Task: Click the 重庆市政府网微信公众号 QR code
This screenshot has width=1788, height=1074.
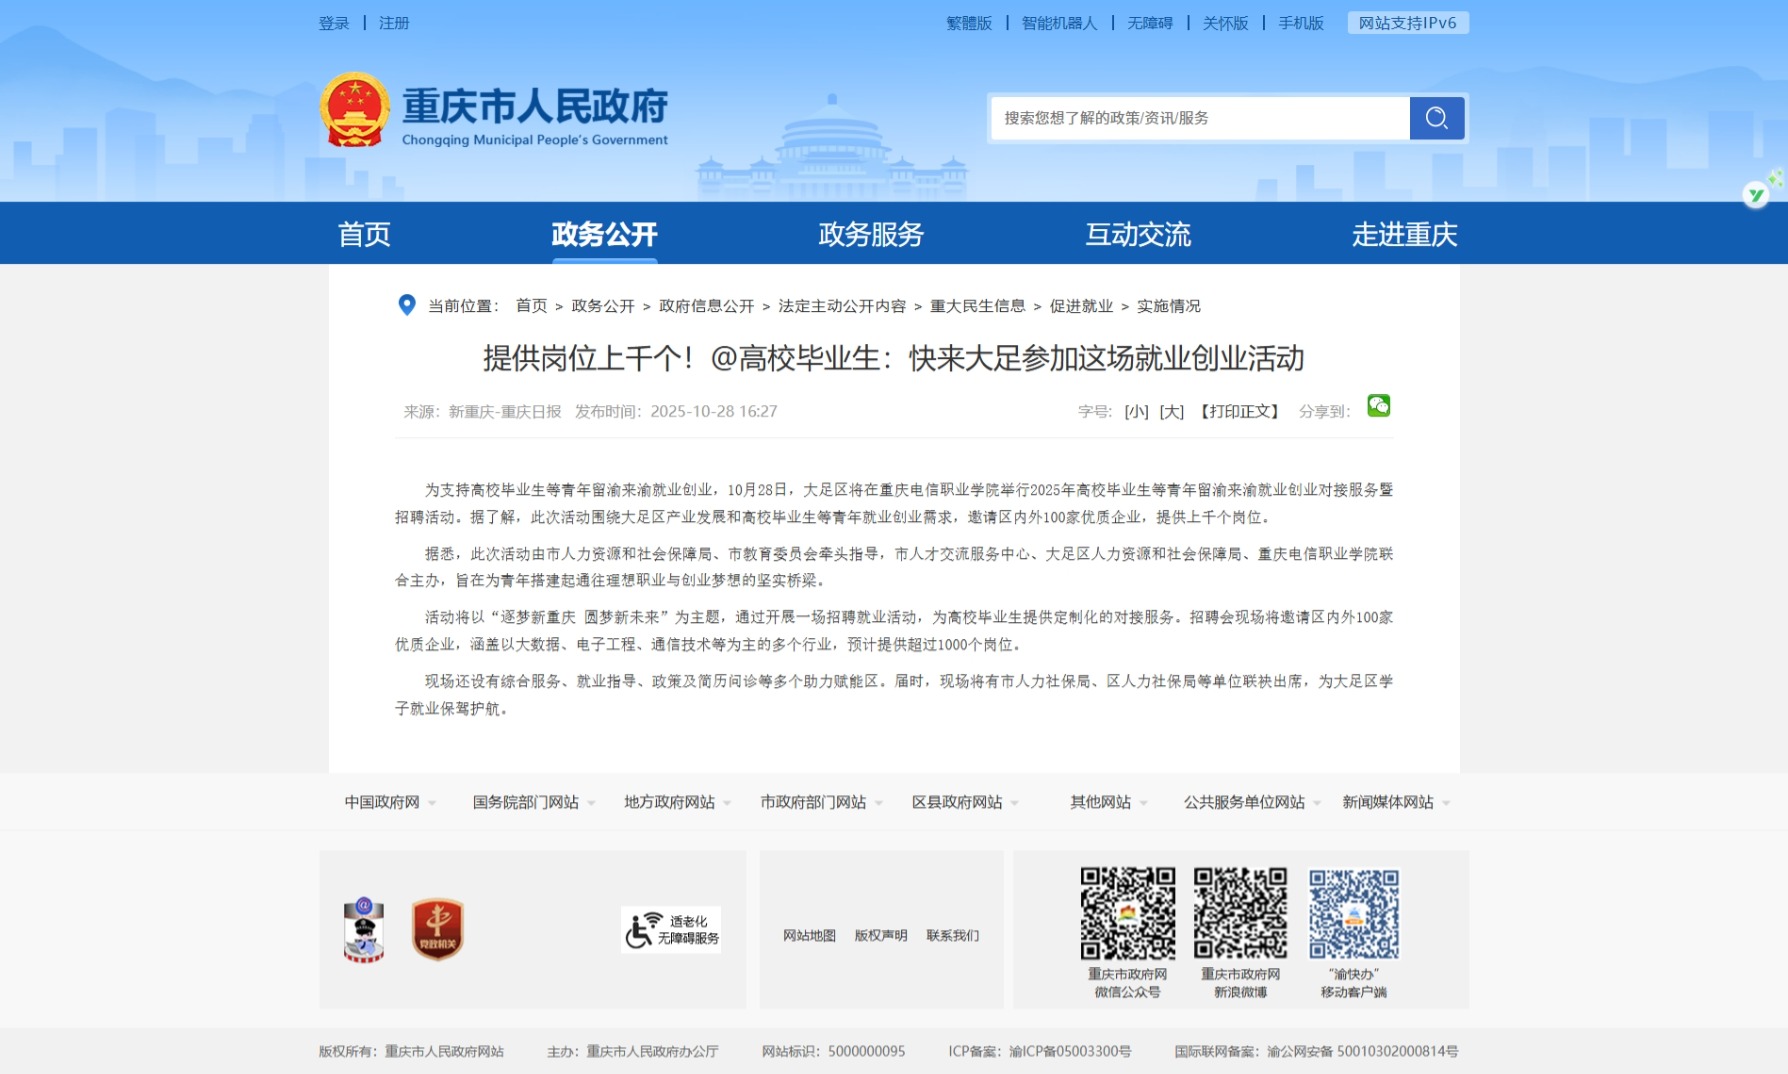Action: (x=1129, y=914)
